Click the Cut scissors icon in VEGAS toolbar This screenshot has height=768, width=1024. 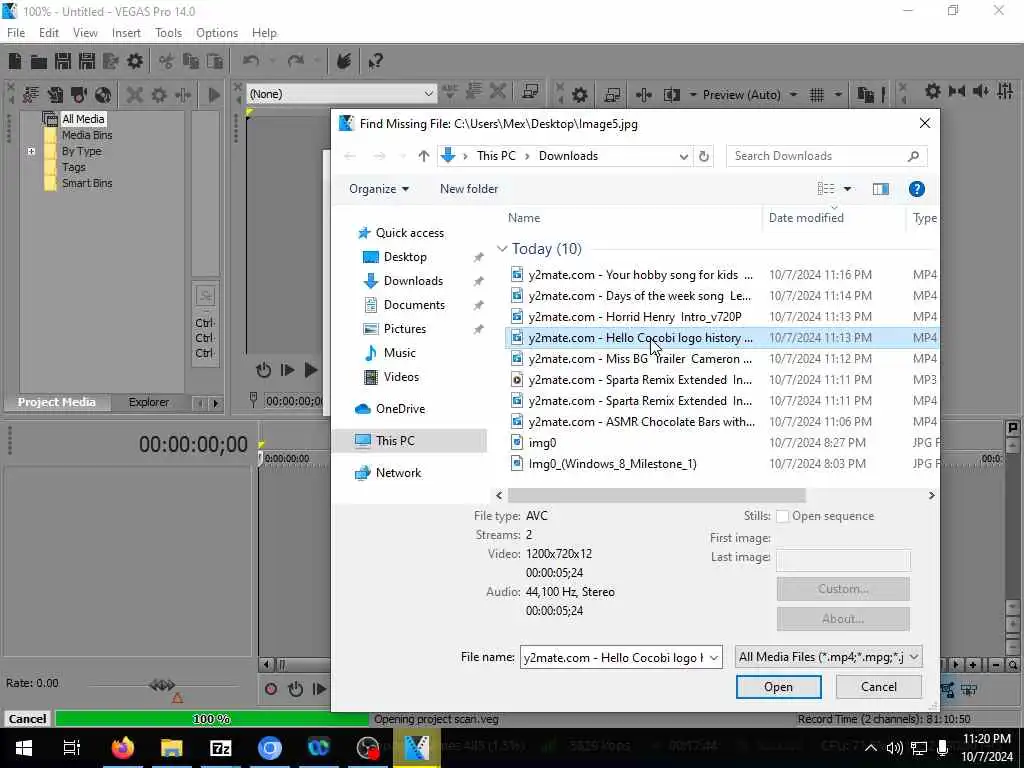[167, 61]
